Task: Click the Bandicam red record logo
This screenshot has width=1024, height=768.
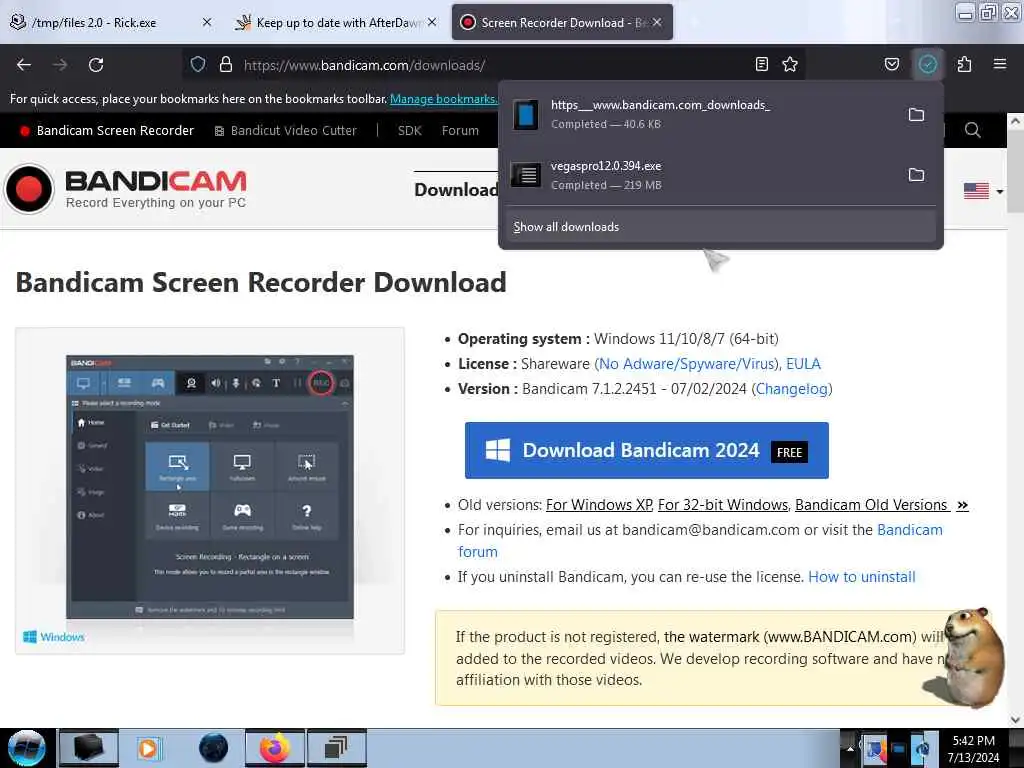Action: point(29,189)
